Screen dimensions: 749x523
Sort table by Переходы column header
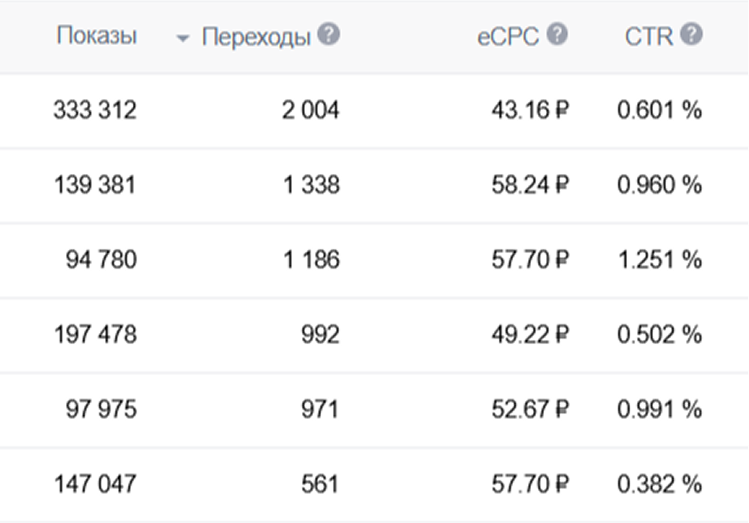click(256, 37)
